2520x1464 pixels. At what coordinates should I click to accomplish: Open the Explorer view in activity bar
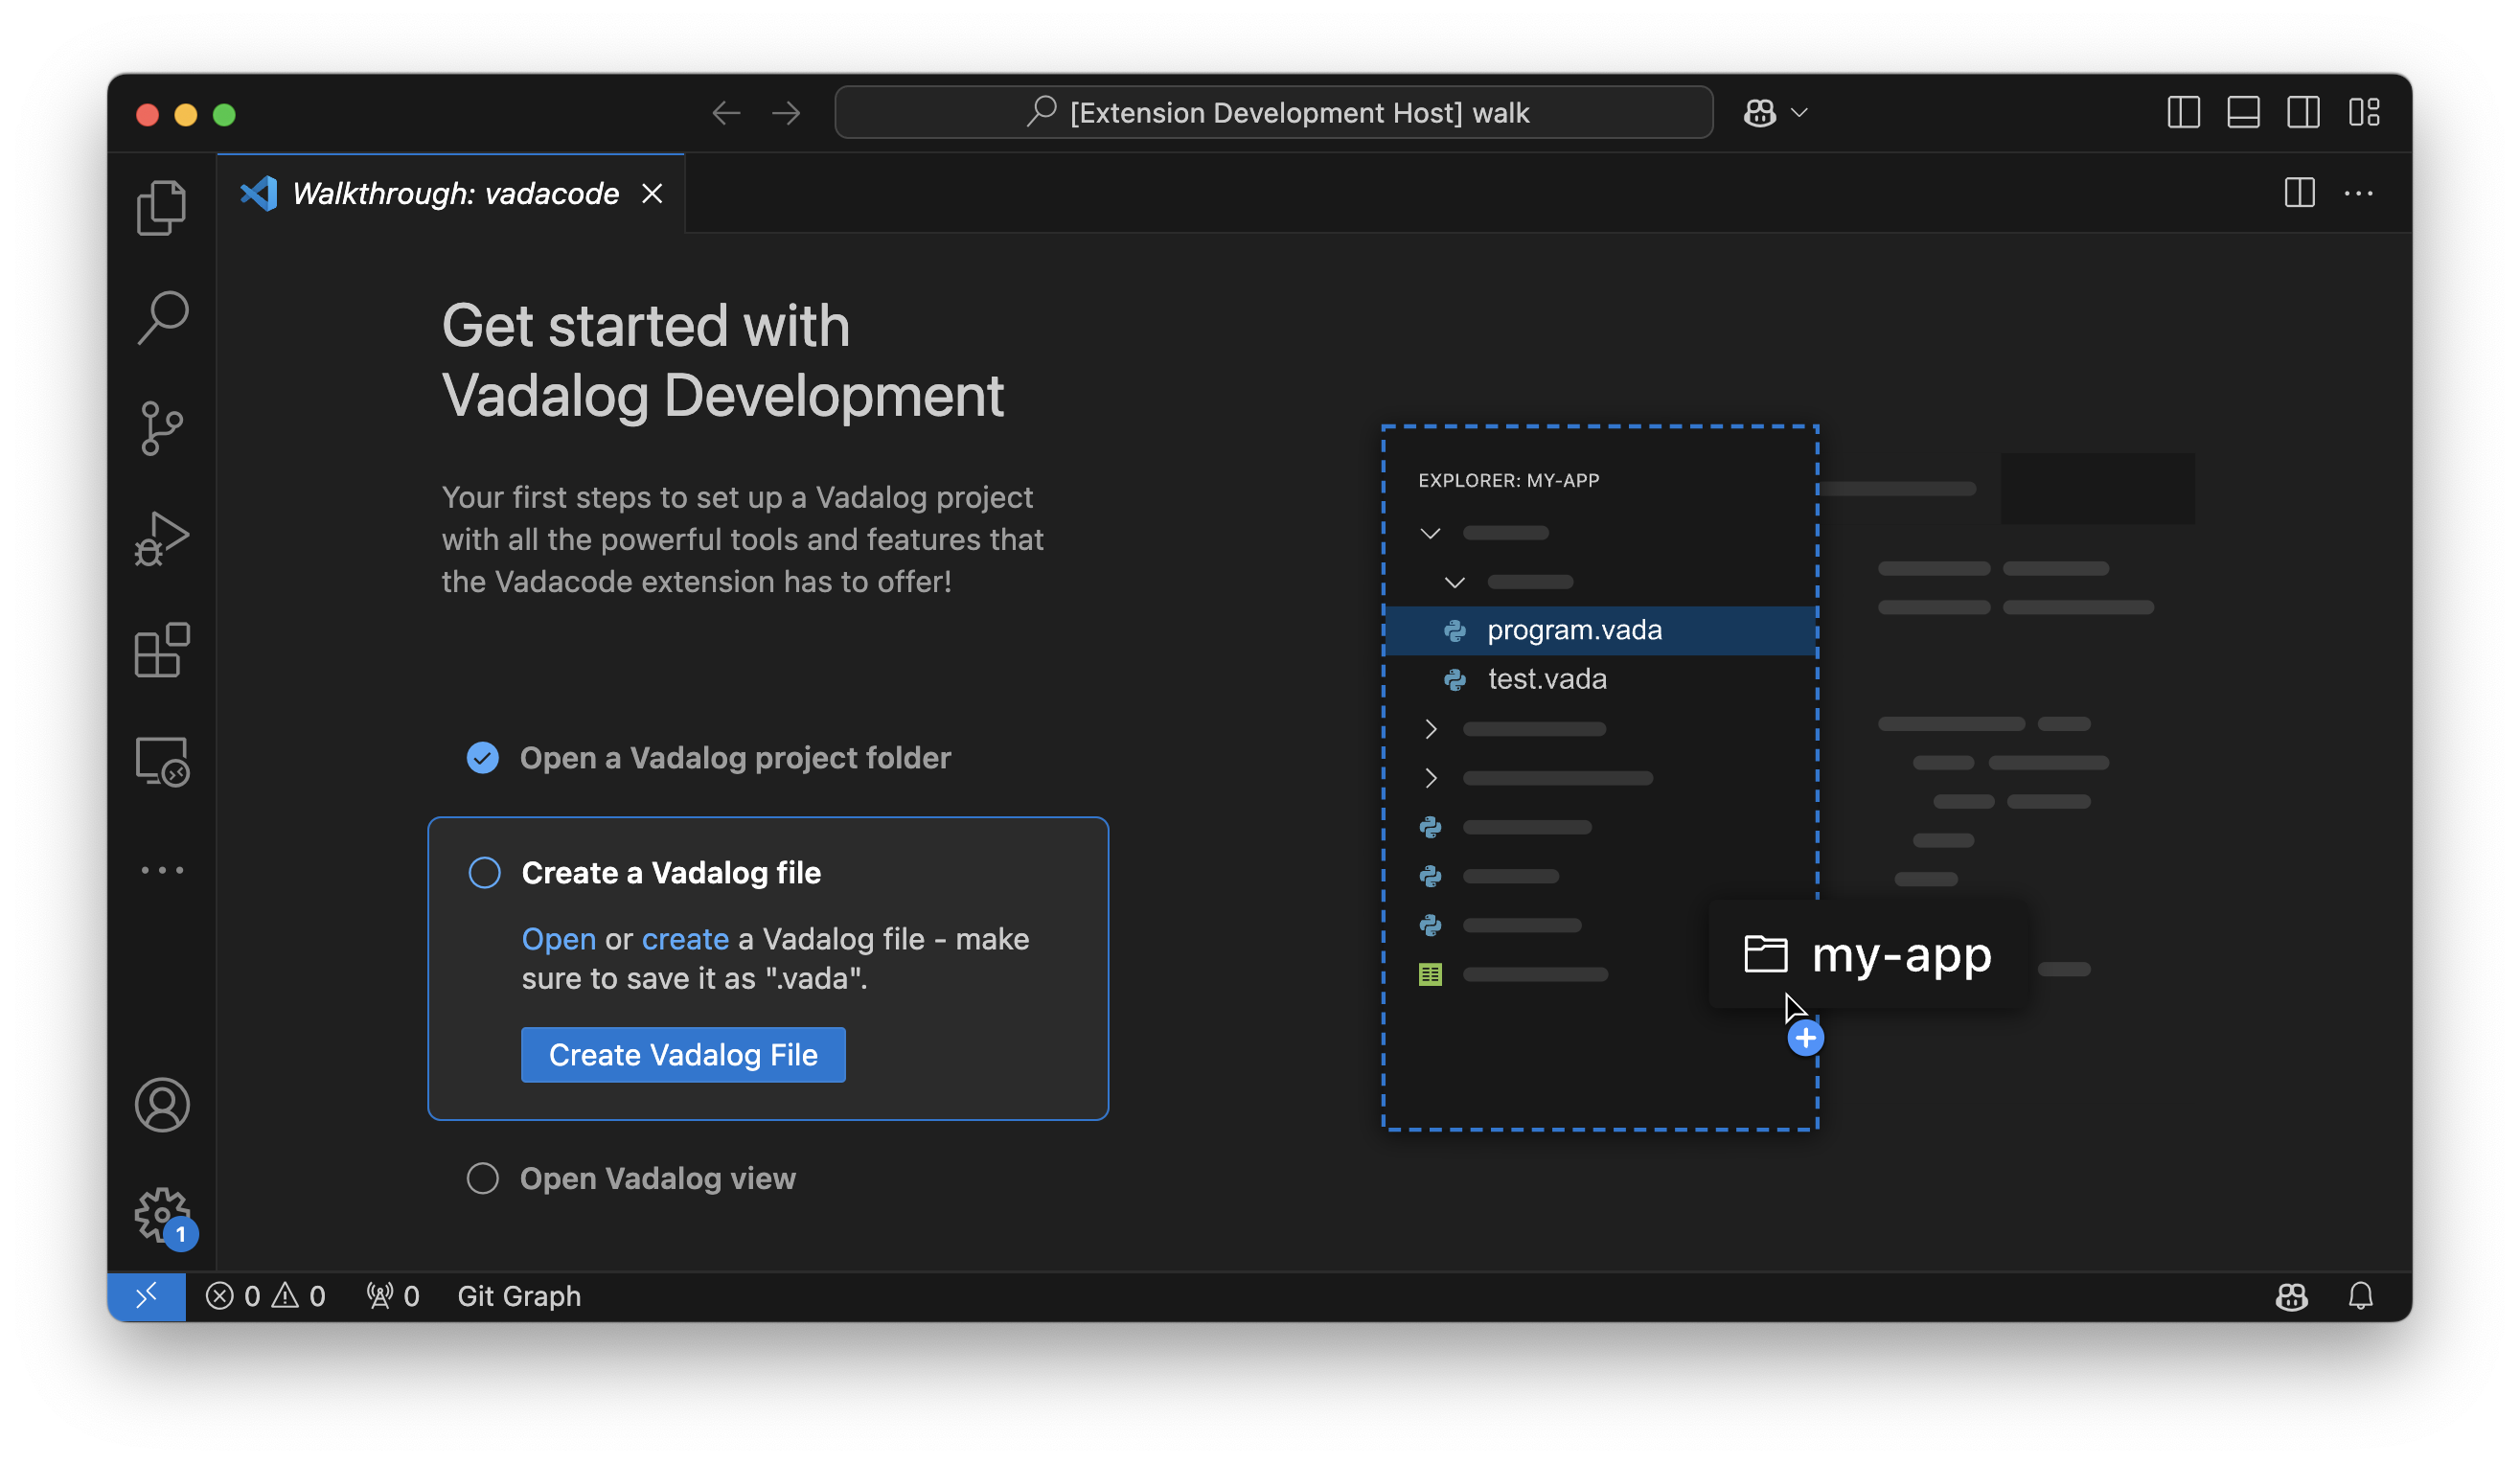pos(162,208)
